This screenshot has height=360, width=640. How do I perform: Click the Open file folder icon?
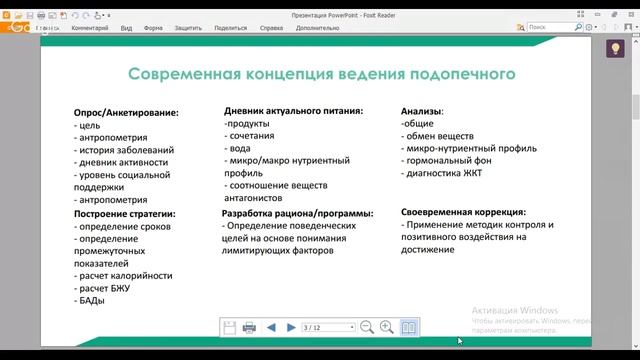coord(18,16)
